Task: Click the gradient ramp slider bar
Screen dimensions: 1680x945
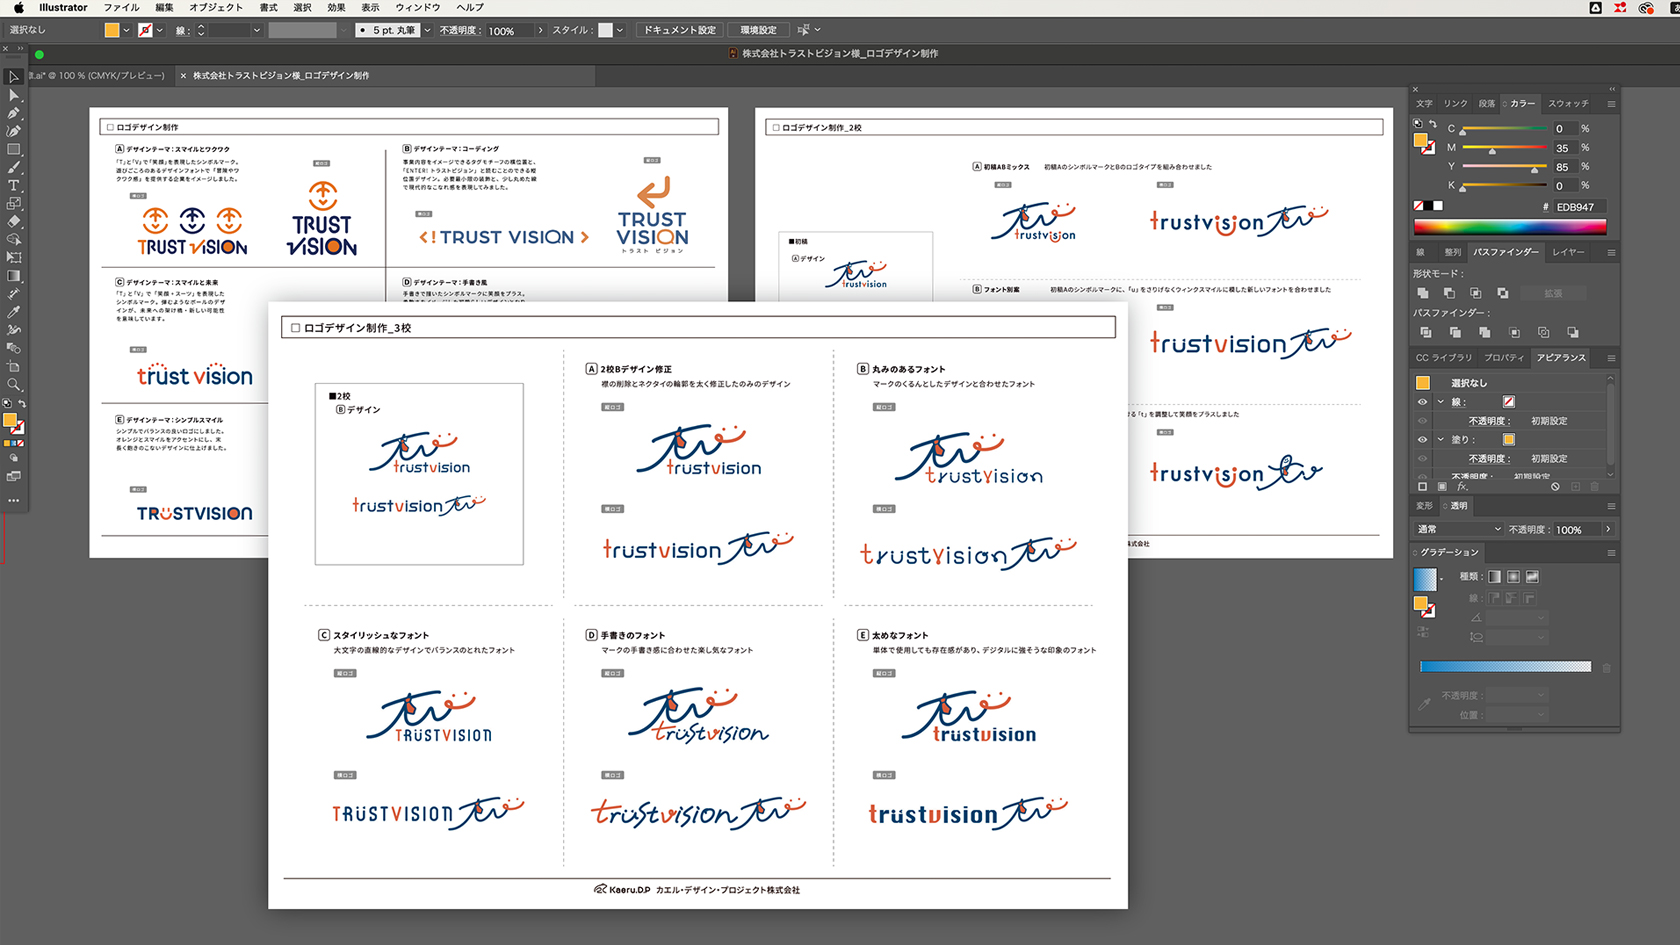Action: (1505, 666)
